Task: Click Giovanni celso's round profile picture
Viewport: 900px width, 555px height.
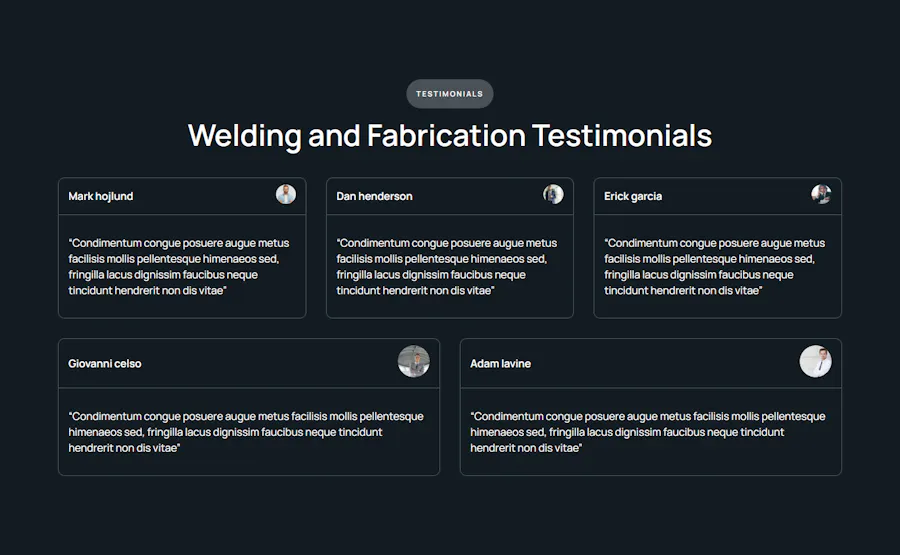Action: [414, 361]
